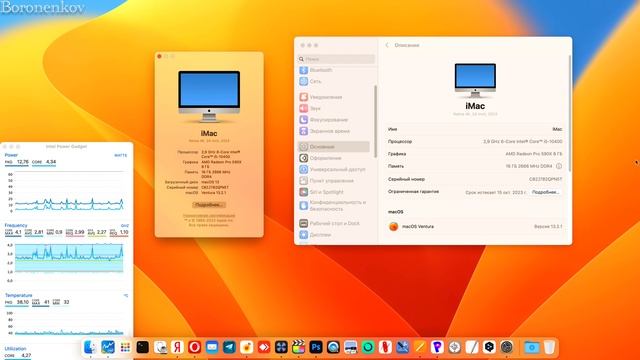Click the Settings search field

336,59
